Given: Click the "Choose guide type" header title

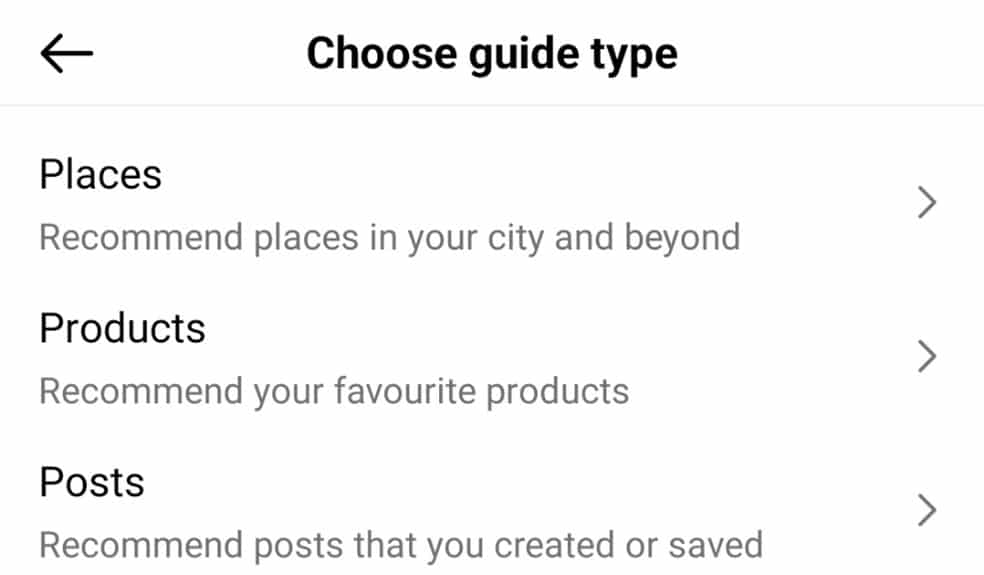Looking at the screenshot, I should coord(491,54).
